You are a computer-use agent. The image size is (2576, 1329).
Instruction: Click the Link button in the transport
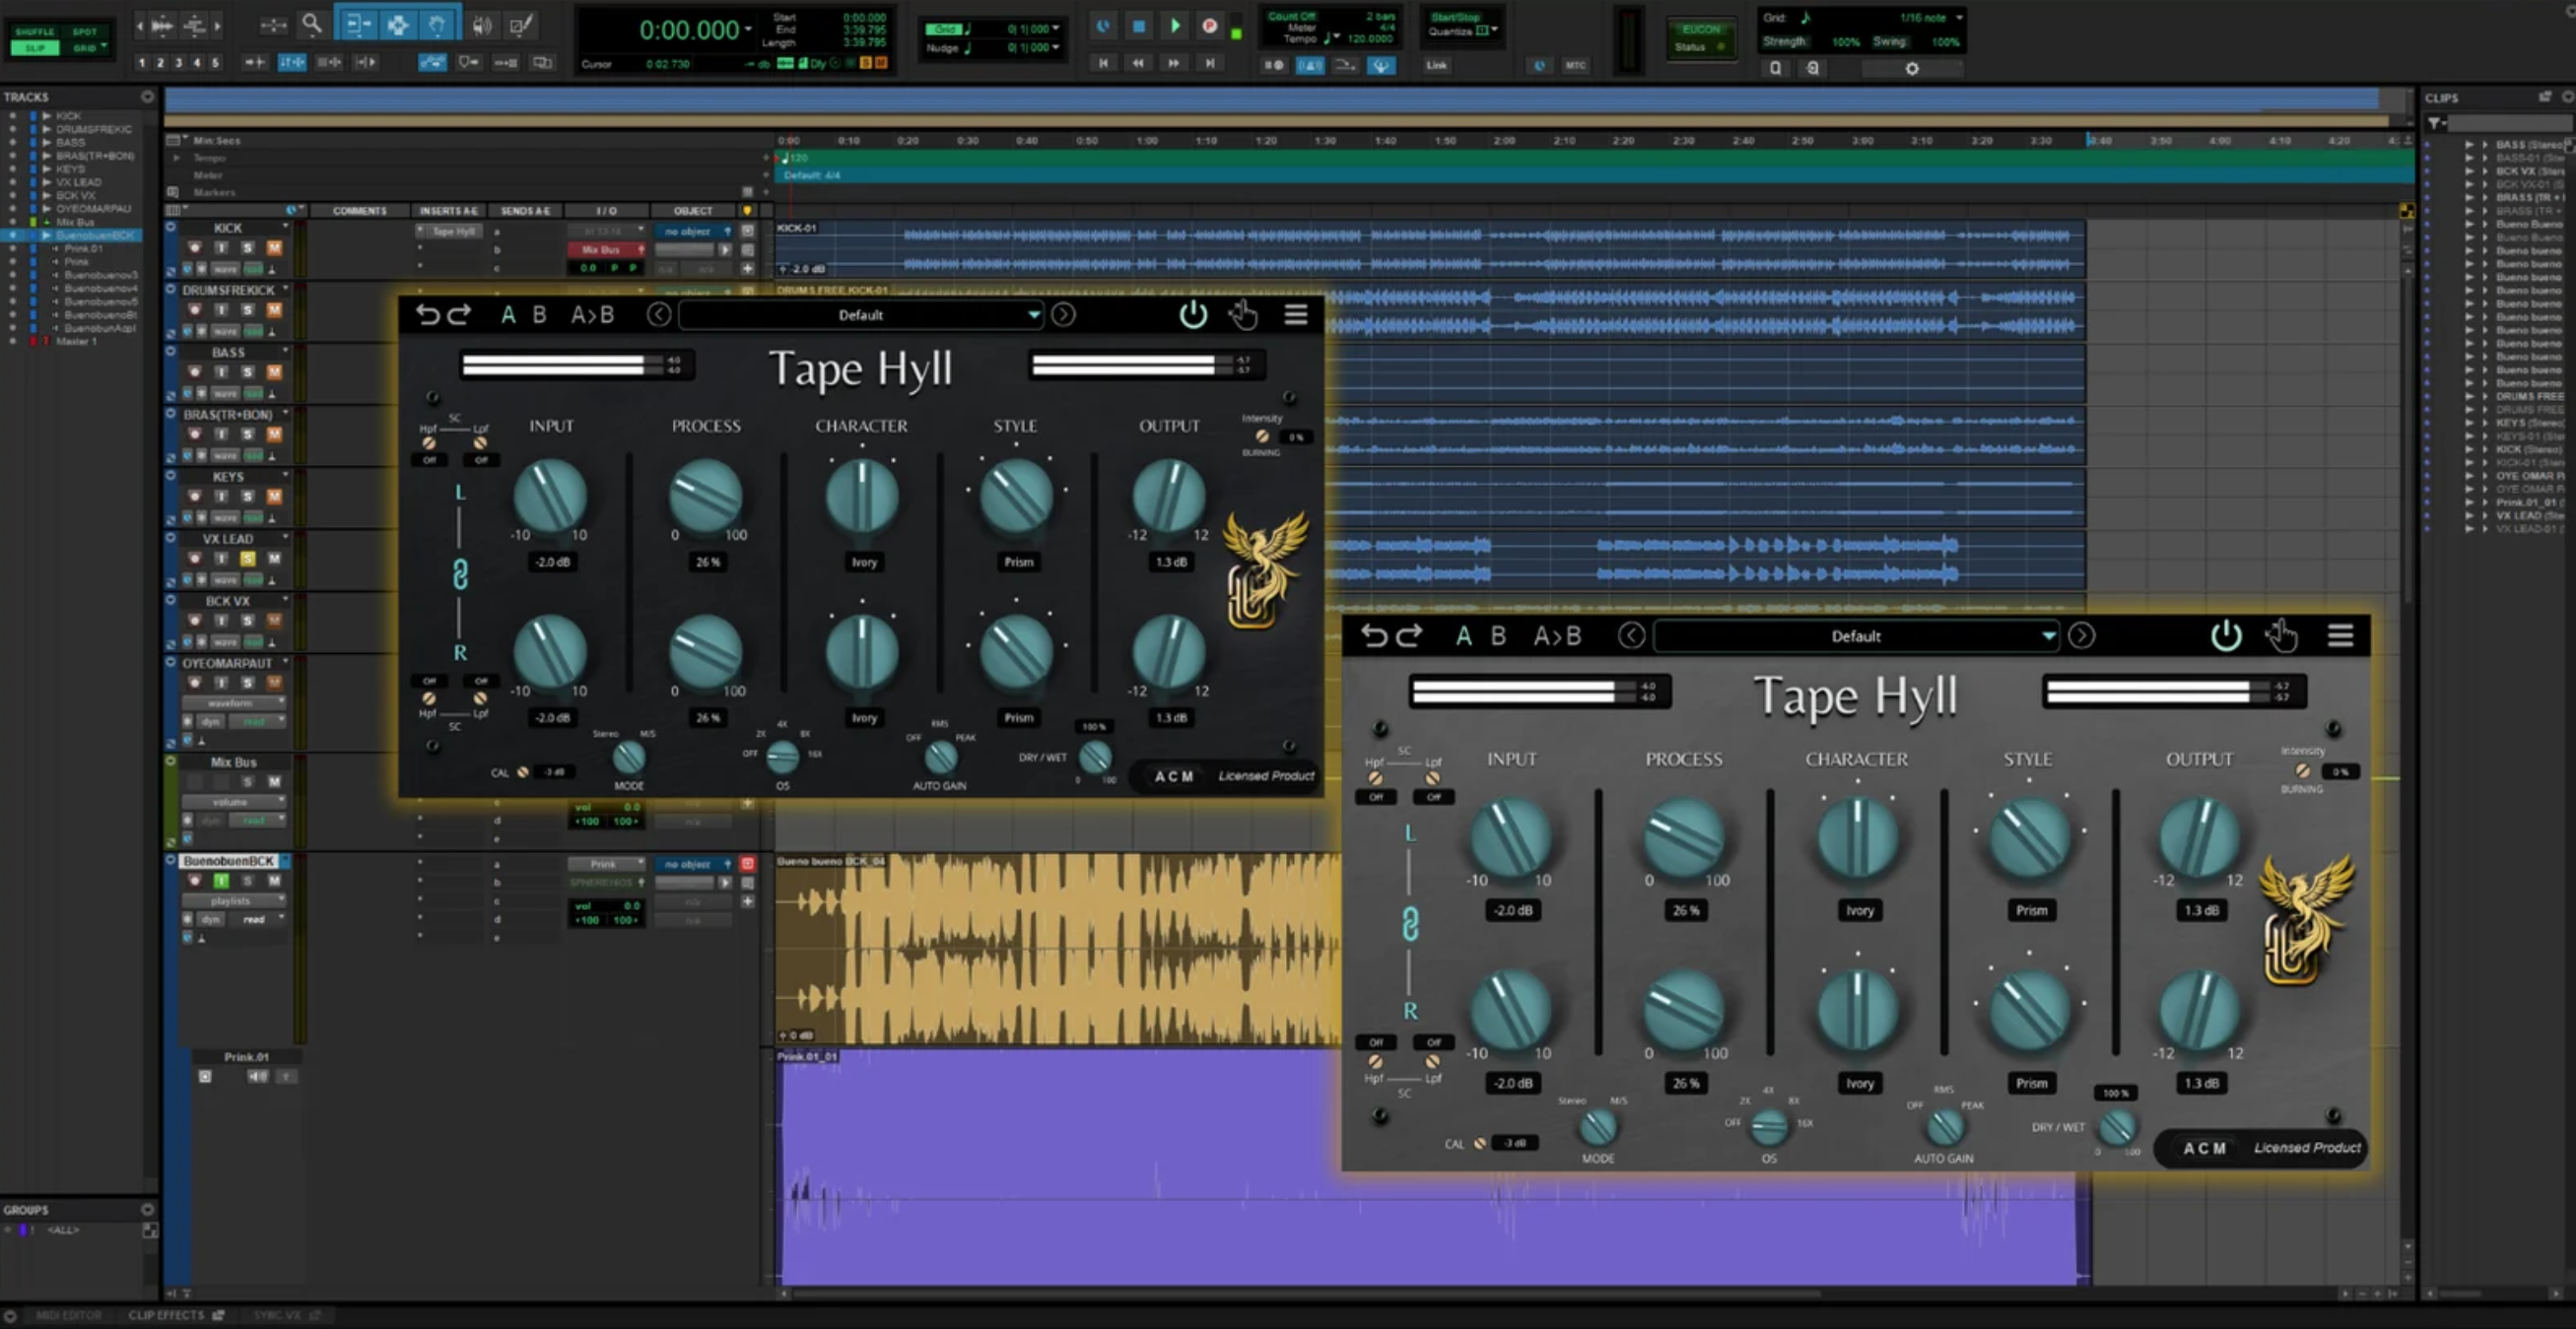pos(1437,65)
